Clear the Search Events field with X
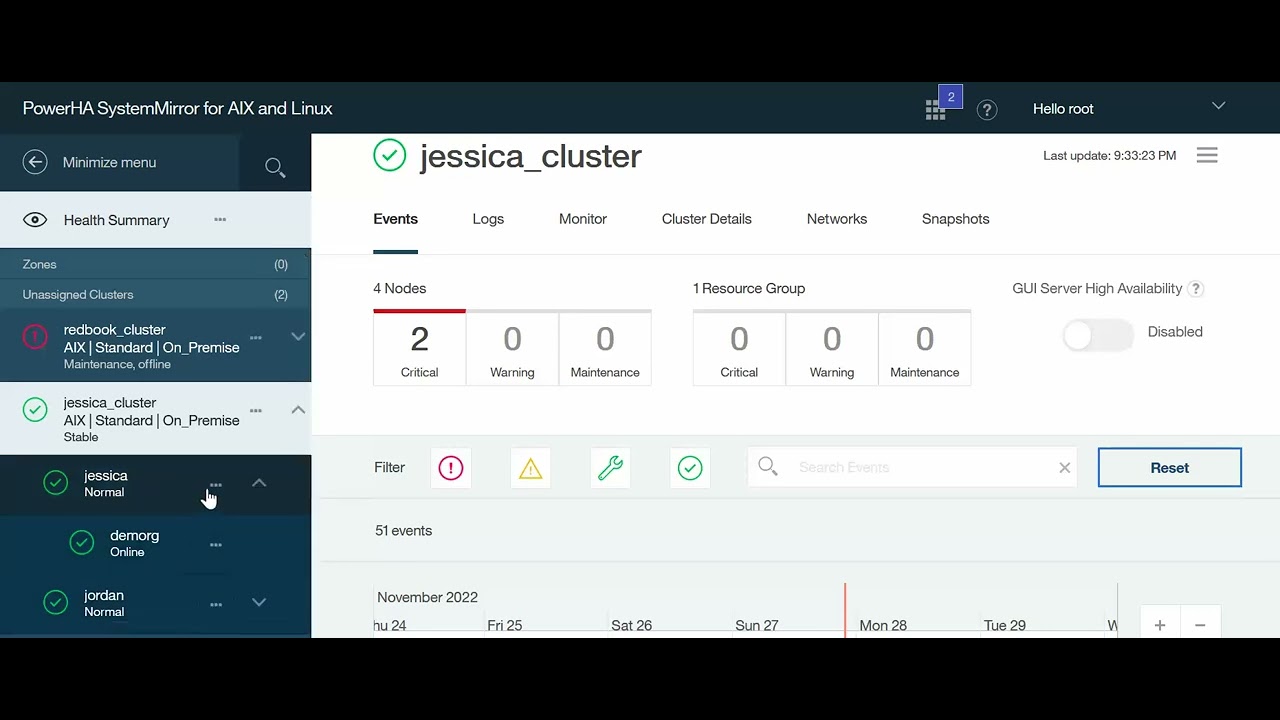Screen dimensions: 1280x720 [1065, 468]
